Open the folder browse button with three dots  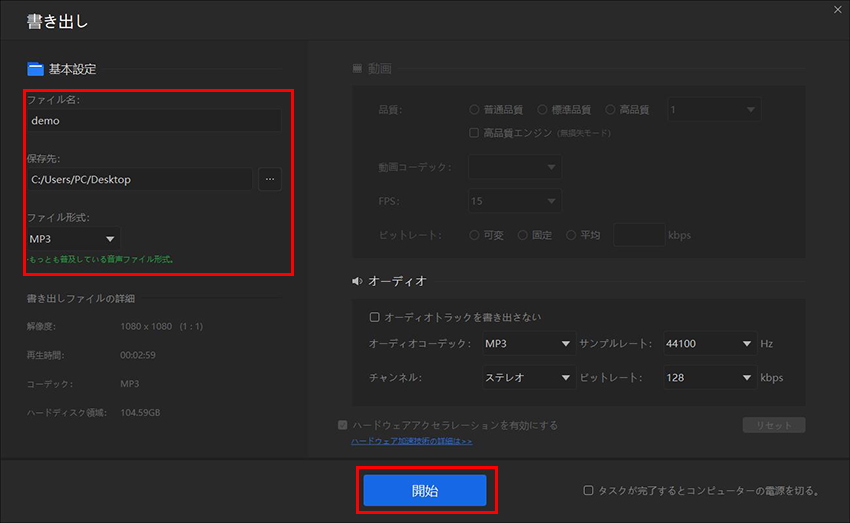pyautogui.click(x=269, y=179)
